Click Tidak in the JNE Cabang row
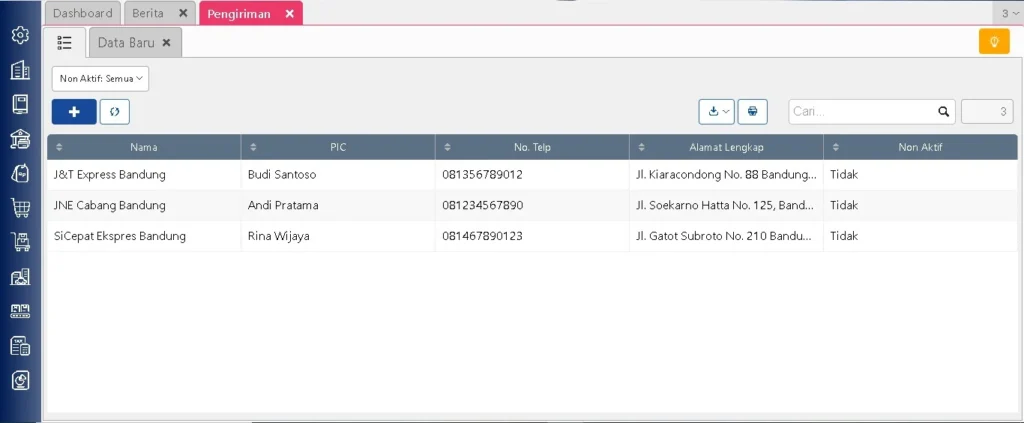 coord(843,206)
